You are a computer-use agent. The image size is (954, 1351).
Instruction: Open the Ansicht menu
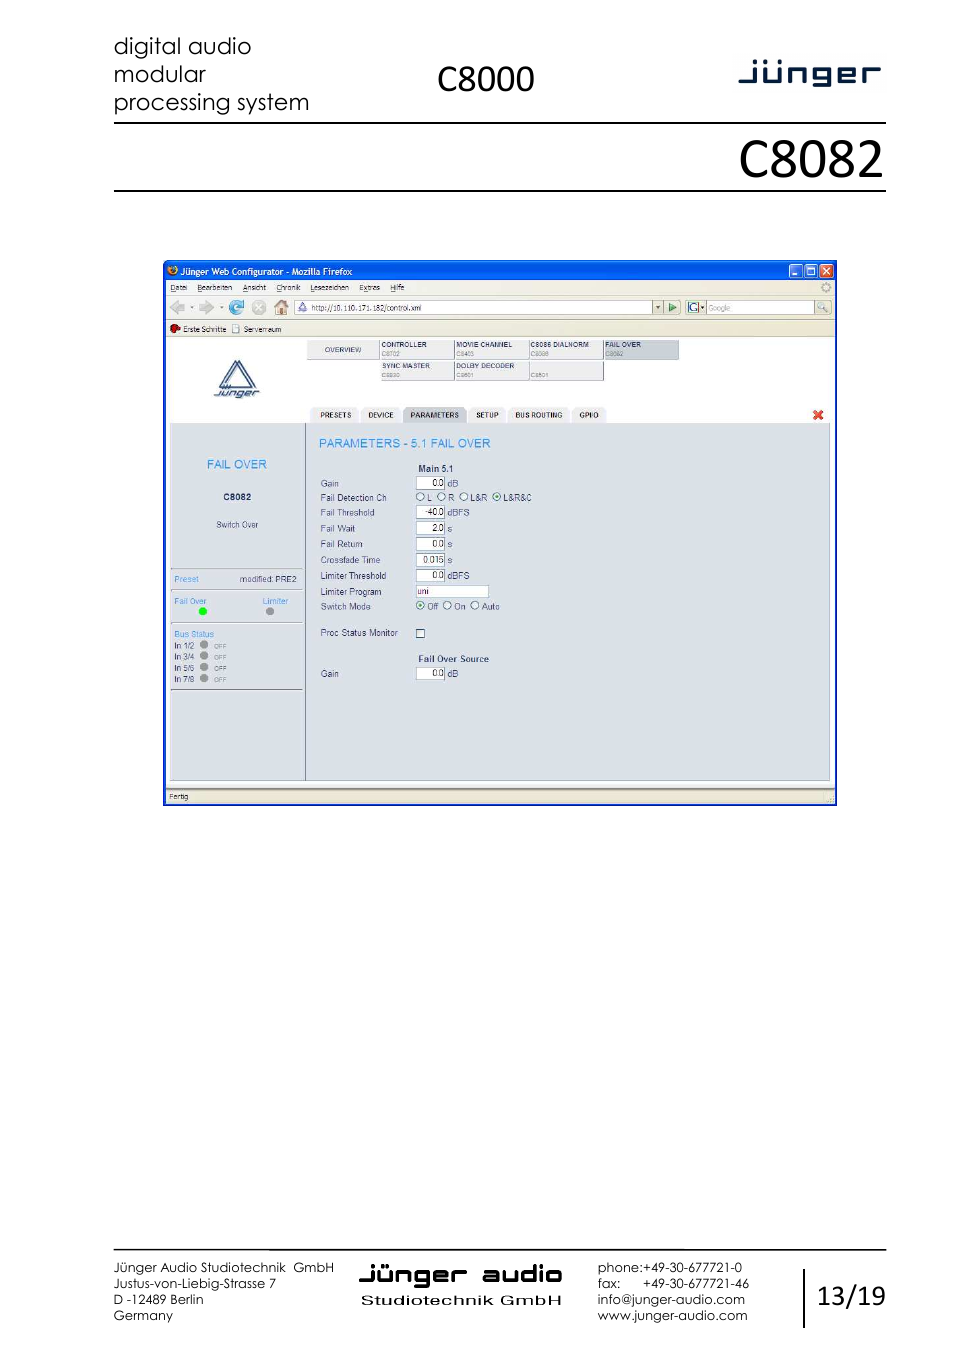(255, 288)
